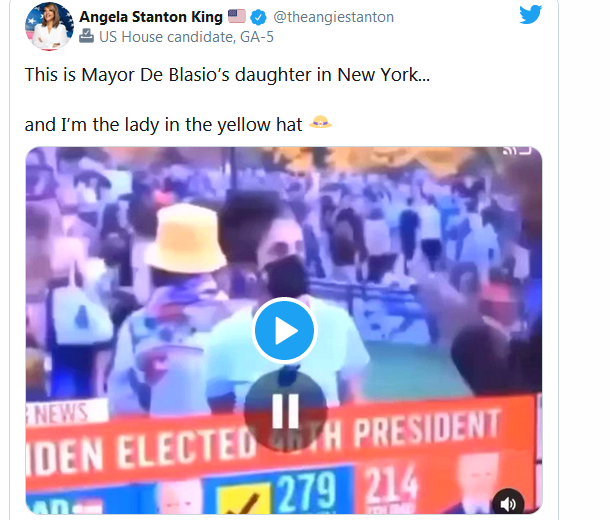
Task: Click the 214 electoral count in video
Action: pos(391,484)
